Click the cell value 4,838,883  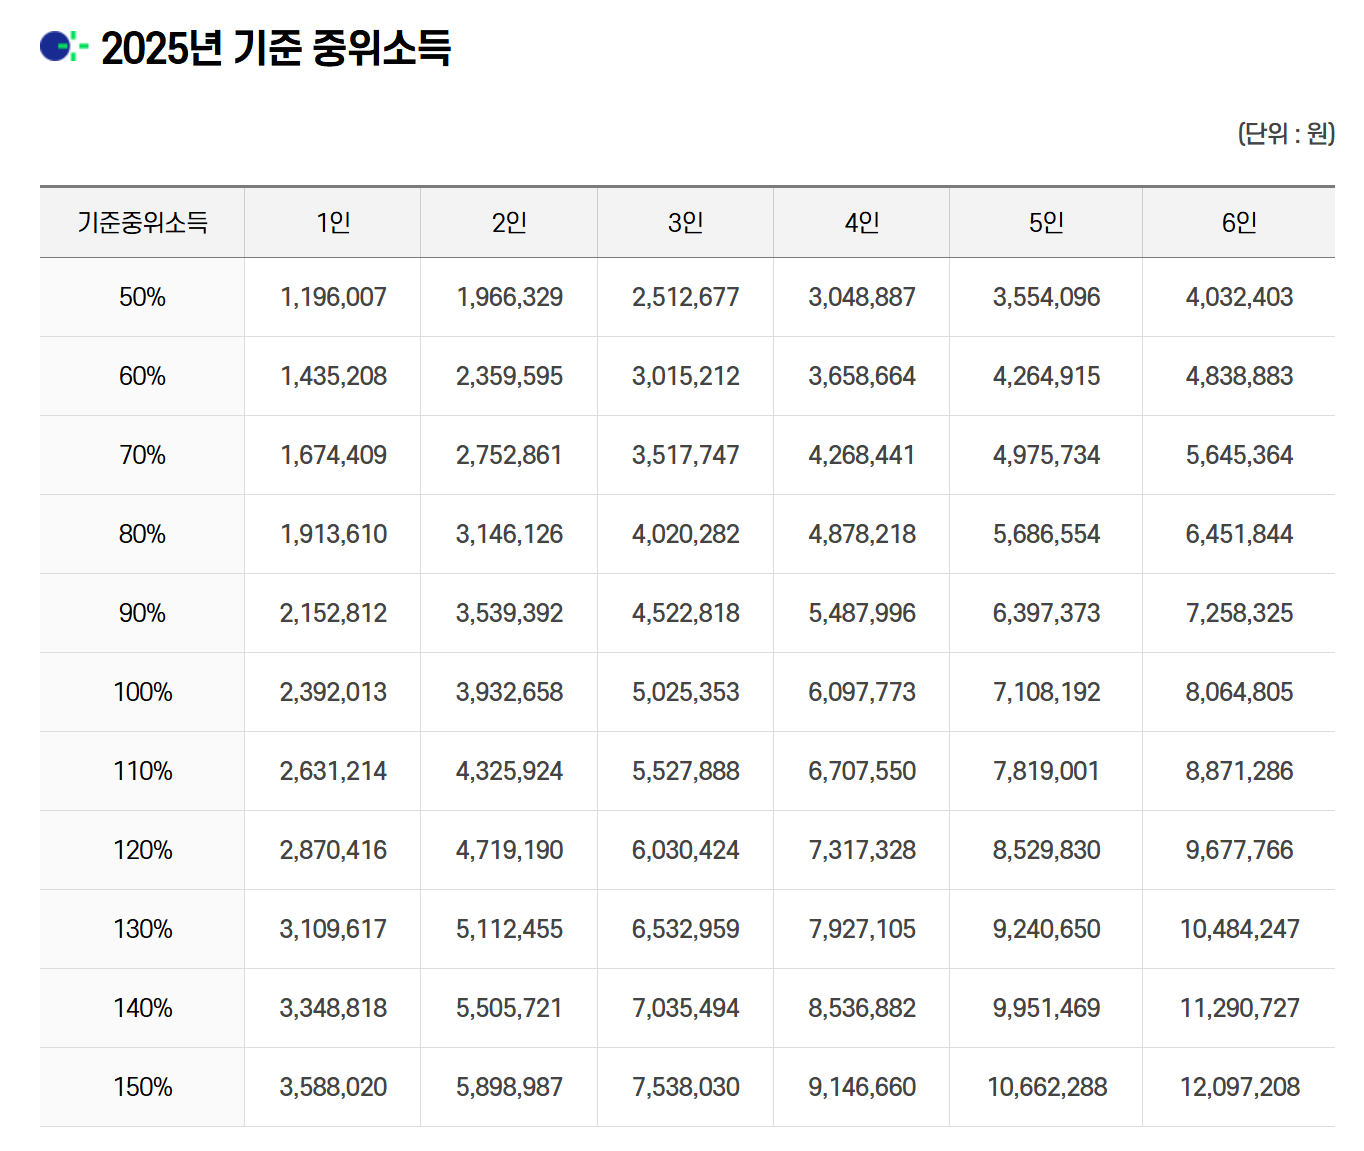1239,376
